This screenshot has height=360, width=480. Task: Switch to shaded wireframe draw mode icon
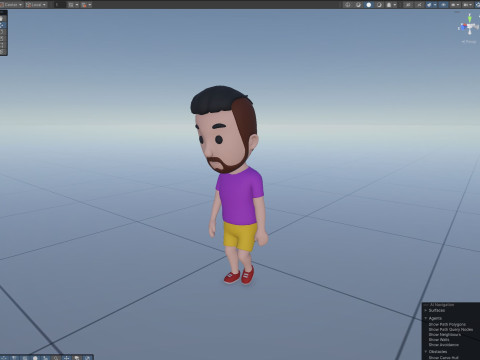click(358, 5)
